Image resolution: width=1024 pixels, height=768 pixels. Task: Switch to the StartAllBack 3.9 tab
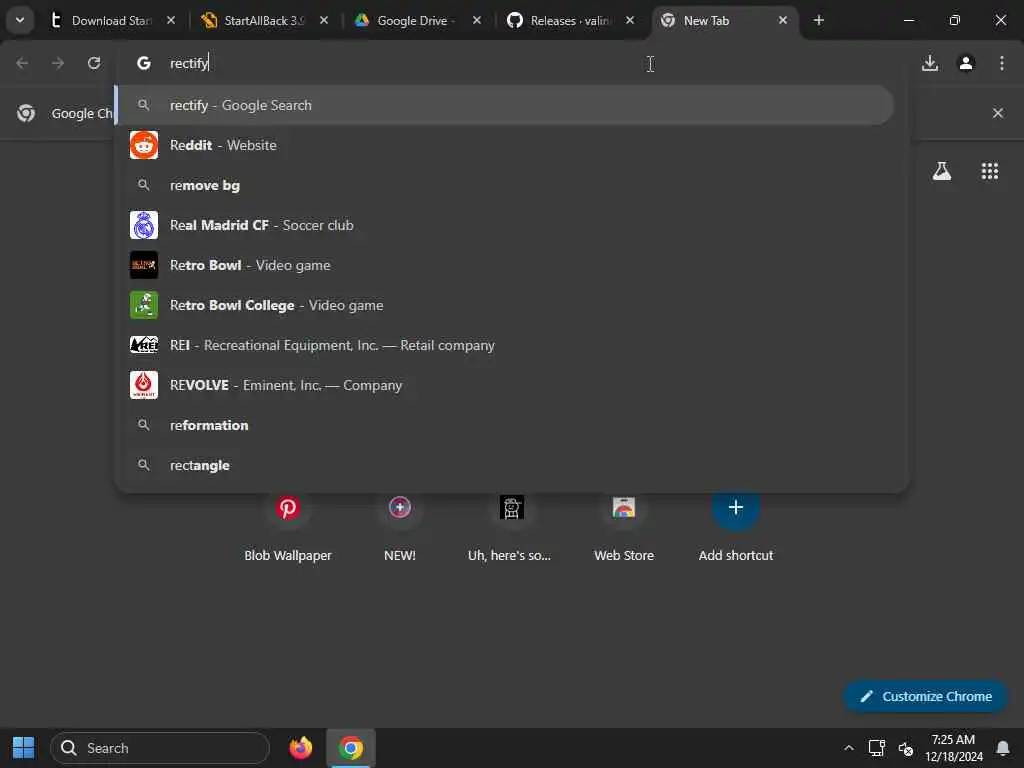tap(264, 20)
